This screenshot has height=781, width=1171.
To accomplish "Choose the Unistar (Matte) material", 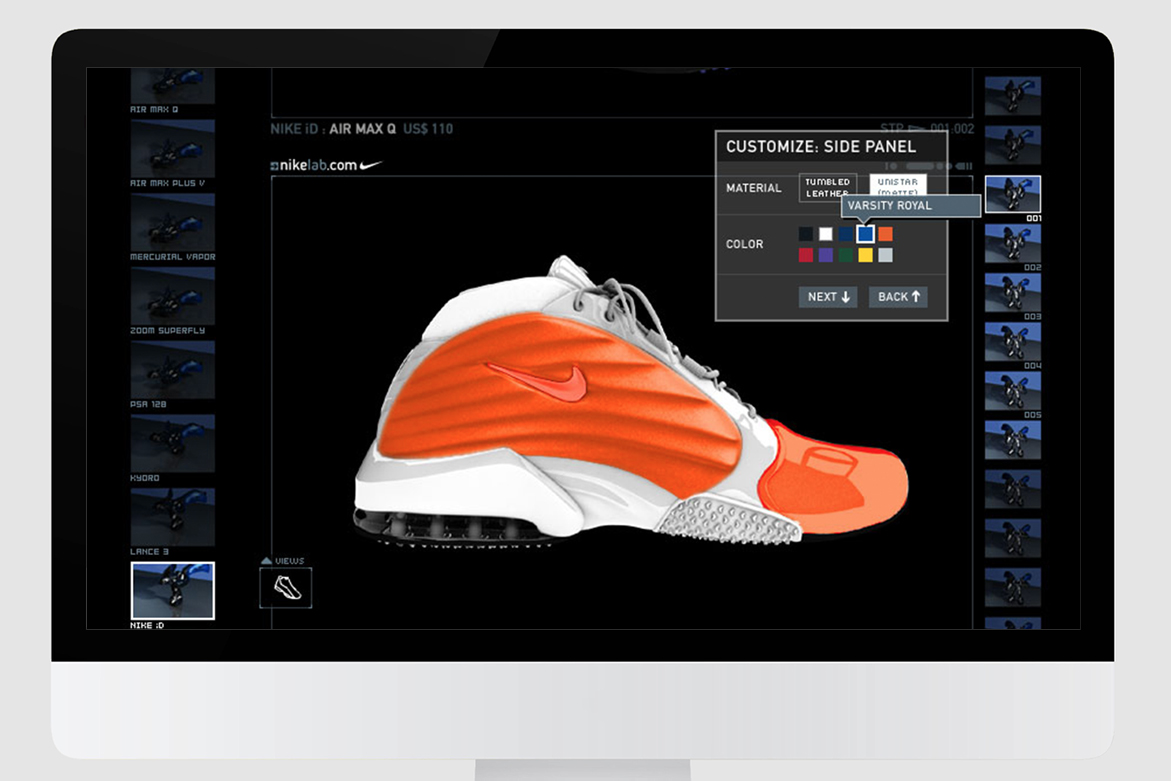I will click(898, 184).
